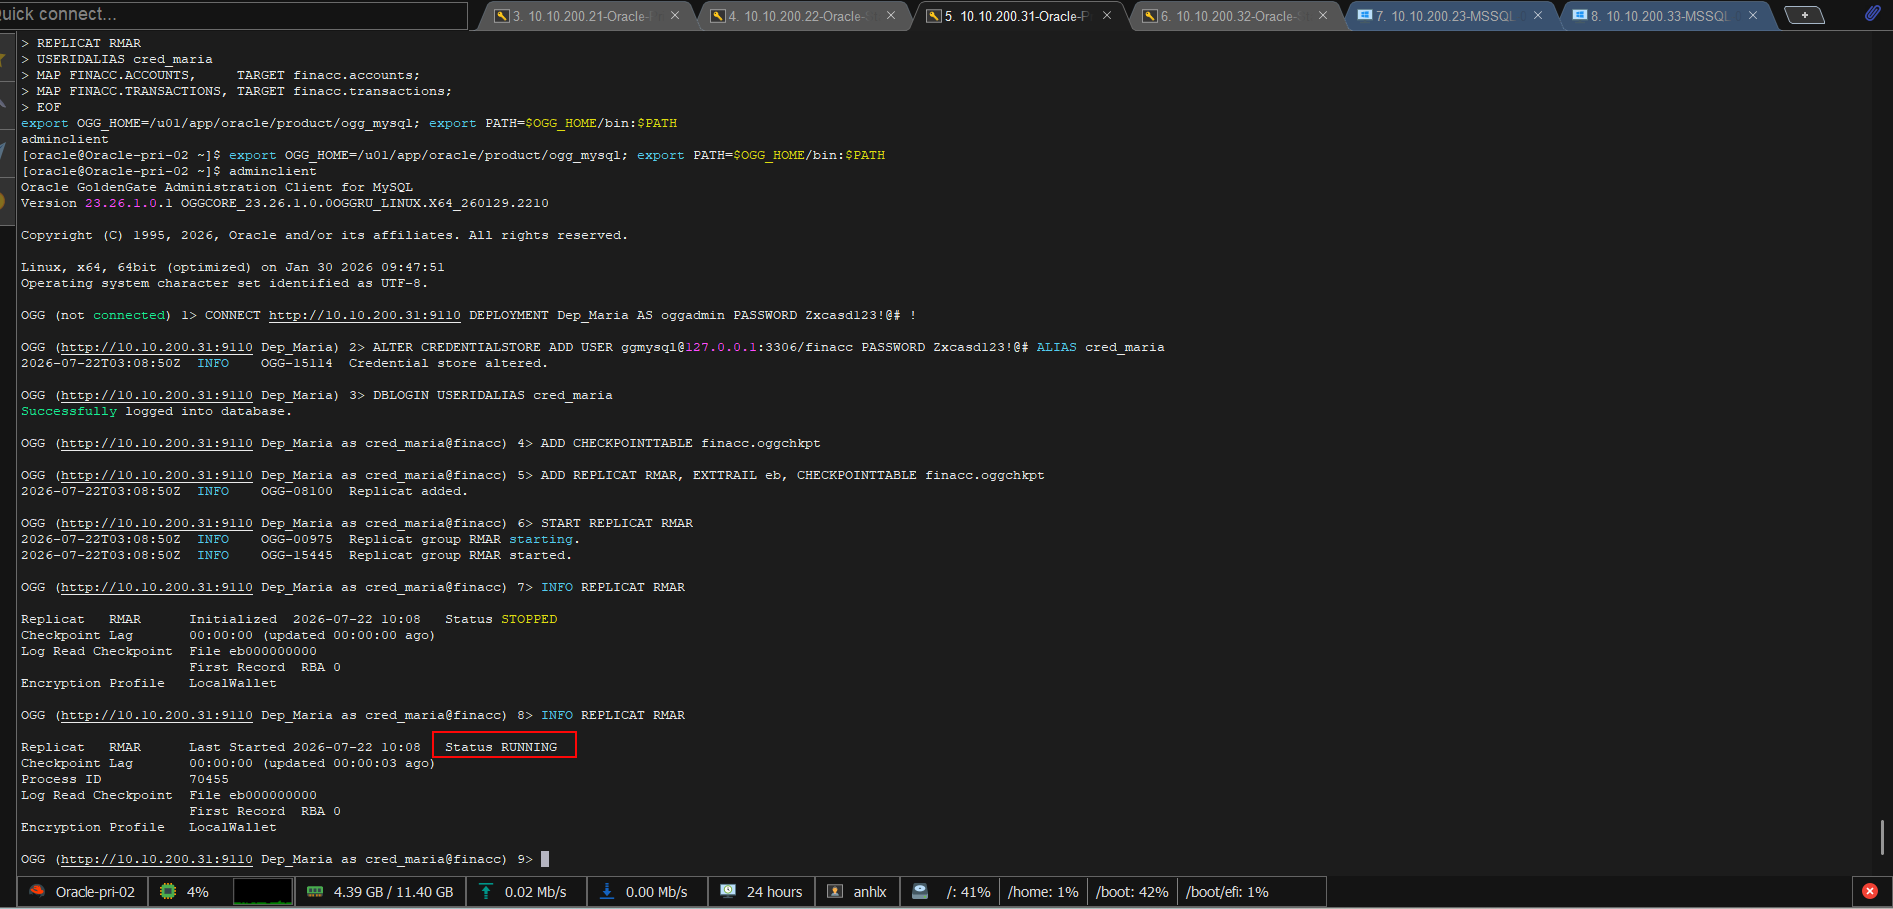
Task: Click the 4.39 GB / 11.40 GB memory reading
Action: (x=393, y=891)
